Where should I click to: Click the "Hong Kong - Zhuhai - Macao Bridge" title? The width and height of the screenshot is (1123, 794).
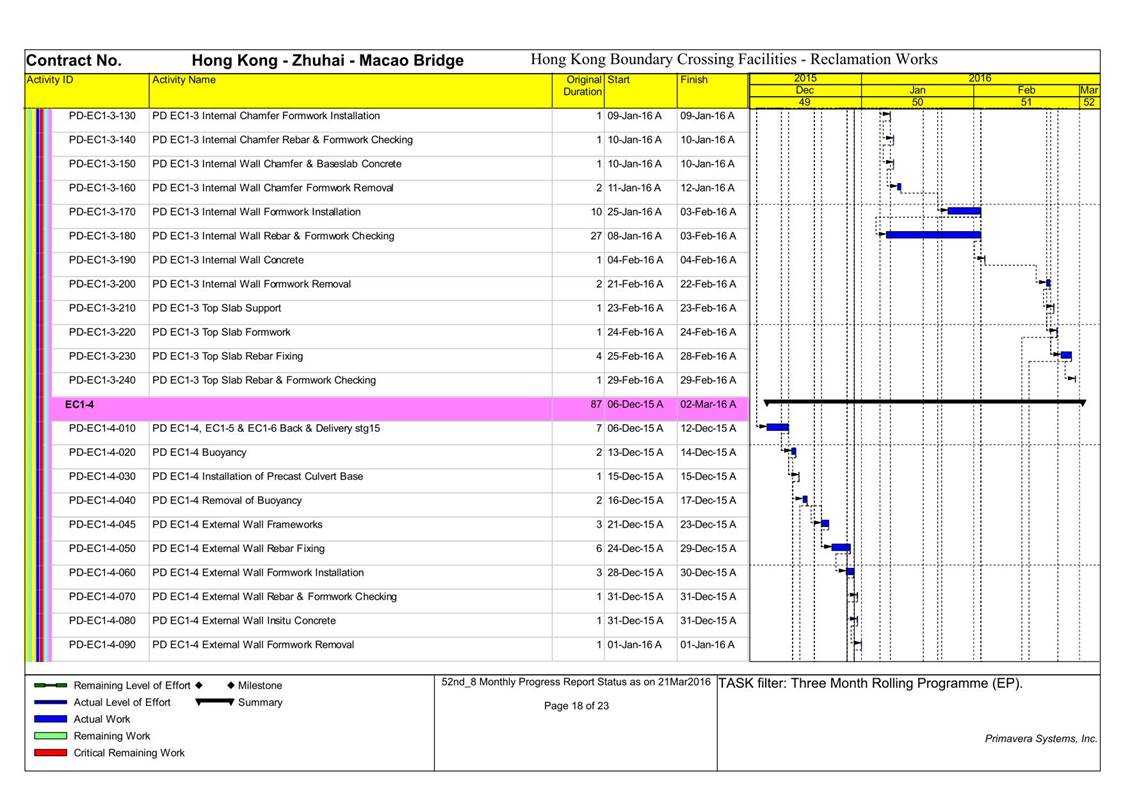click(x=327, y=60)
